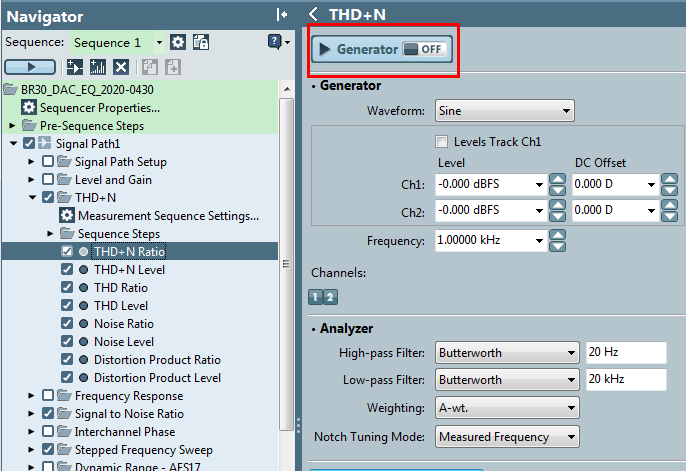Uncheck THD+N folder checkbox

pos(48,197)
